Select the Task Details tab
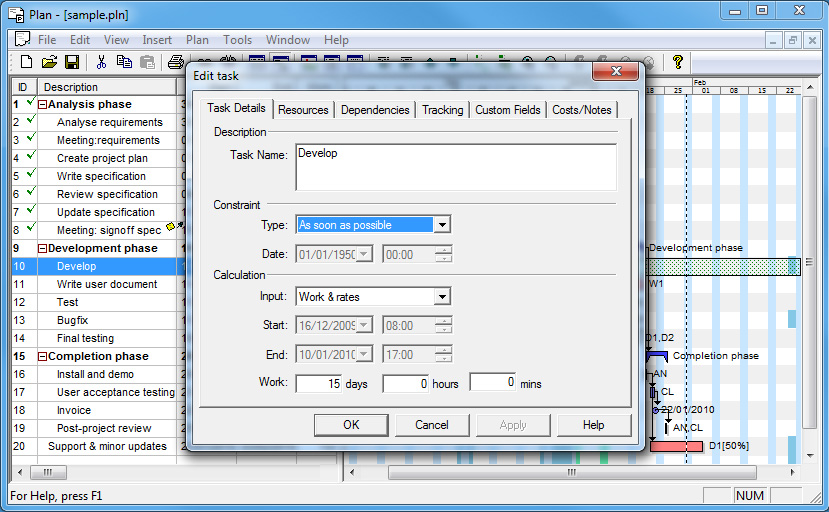The image size is (829, 512). pyautogui.click(x=236, y=108)
